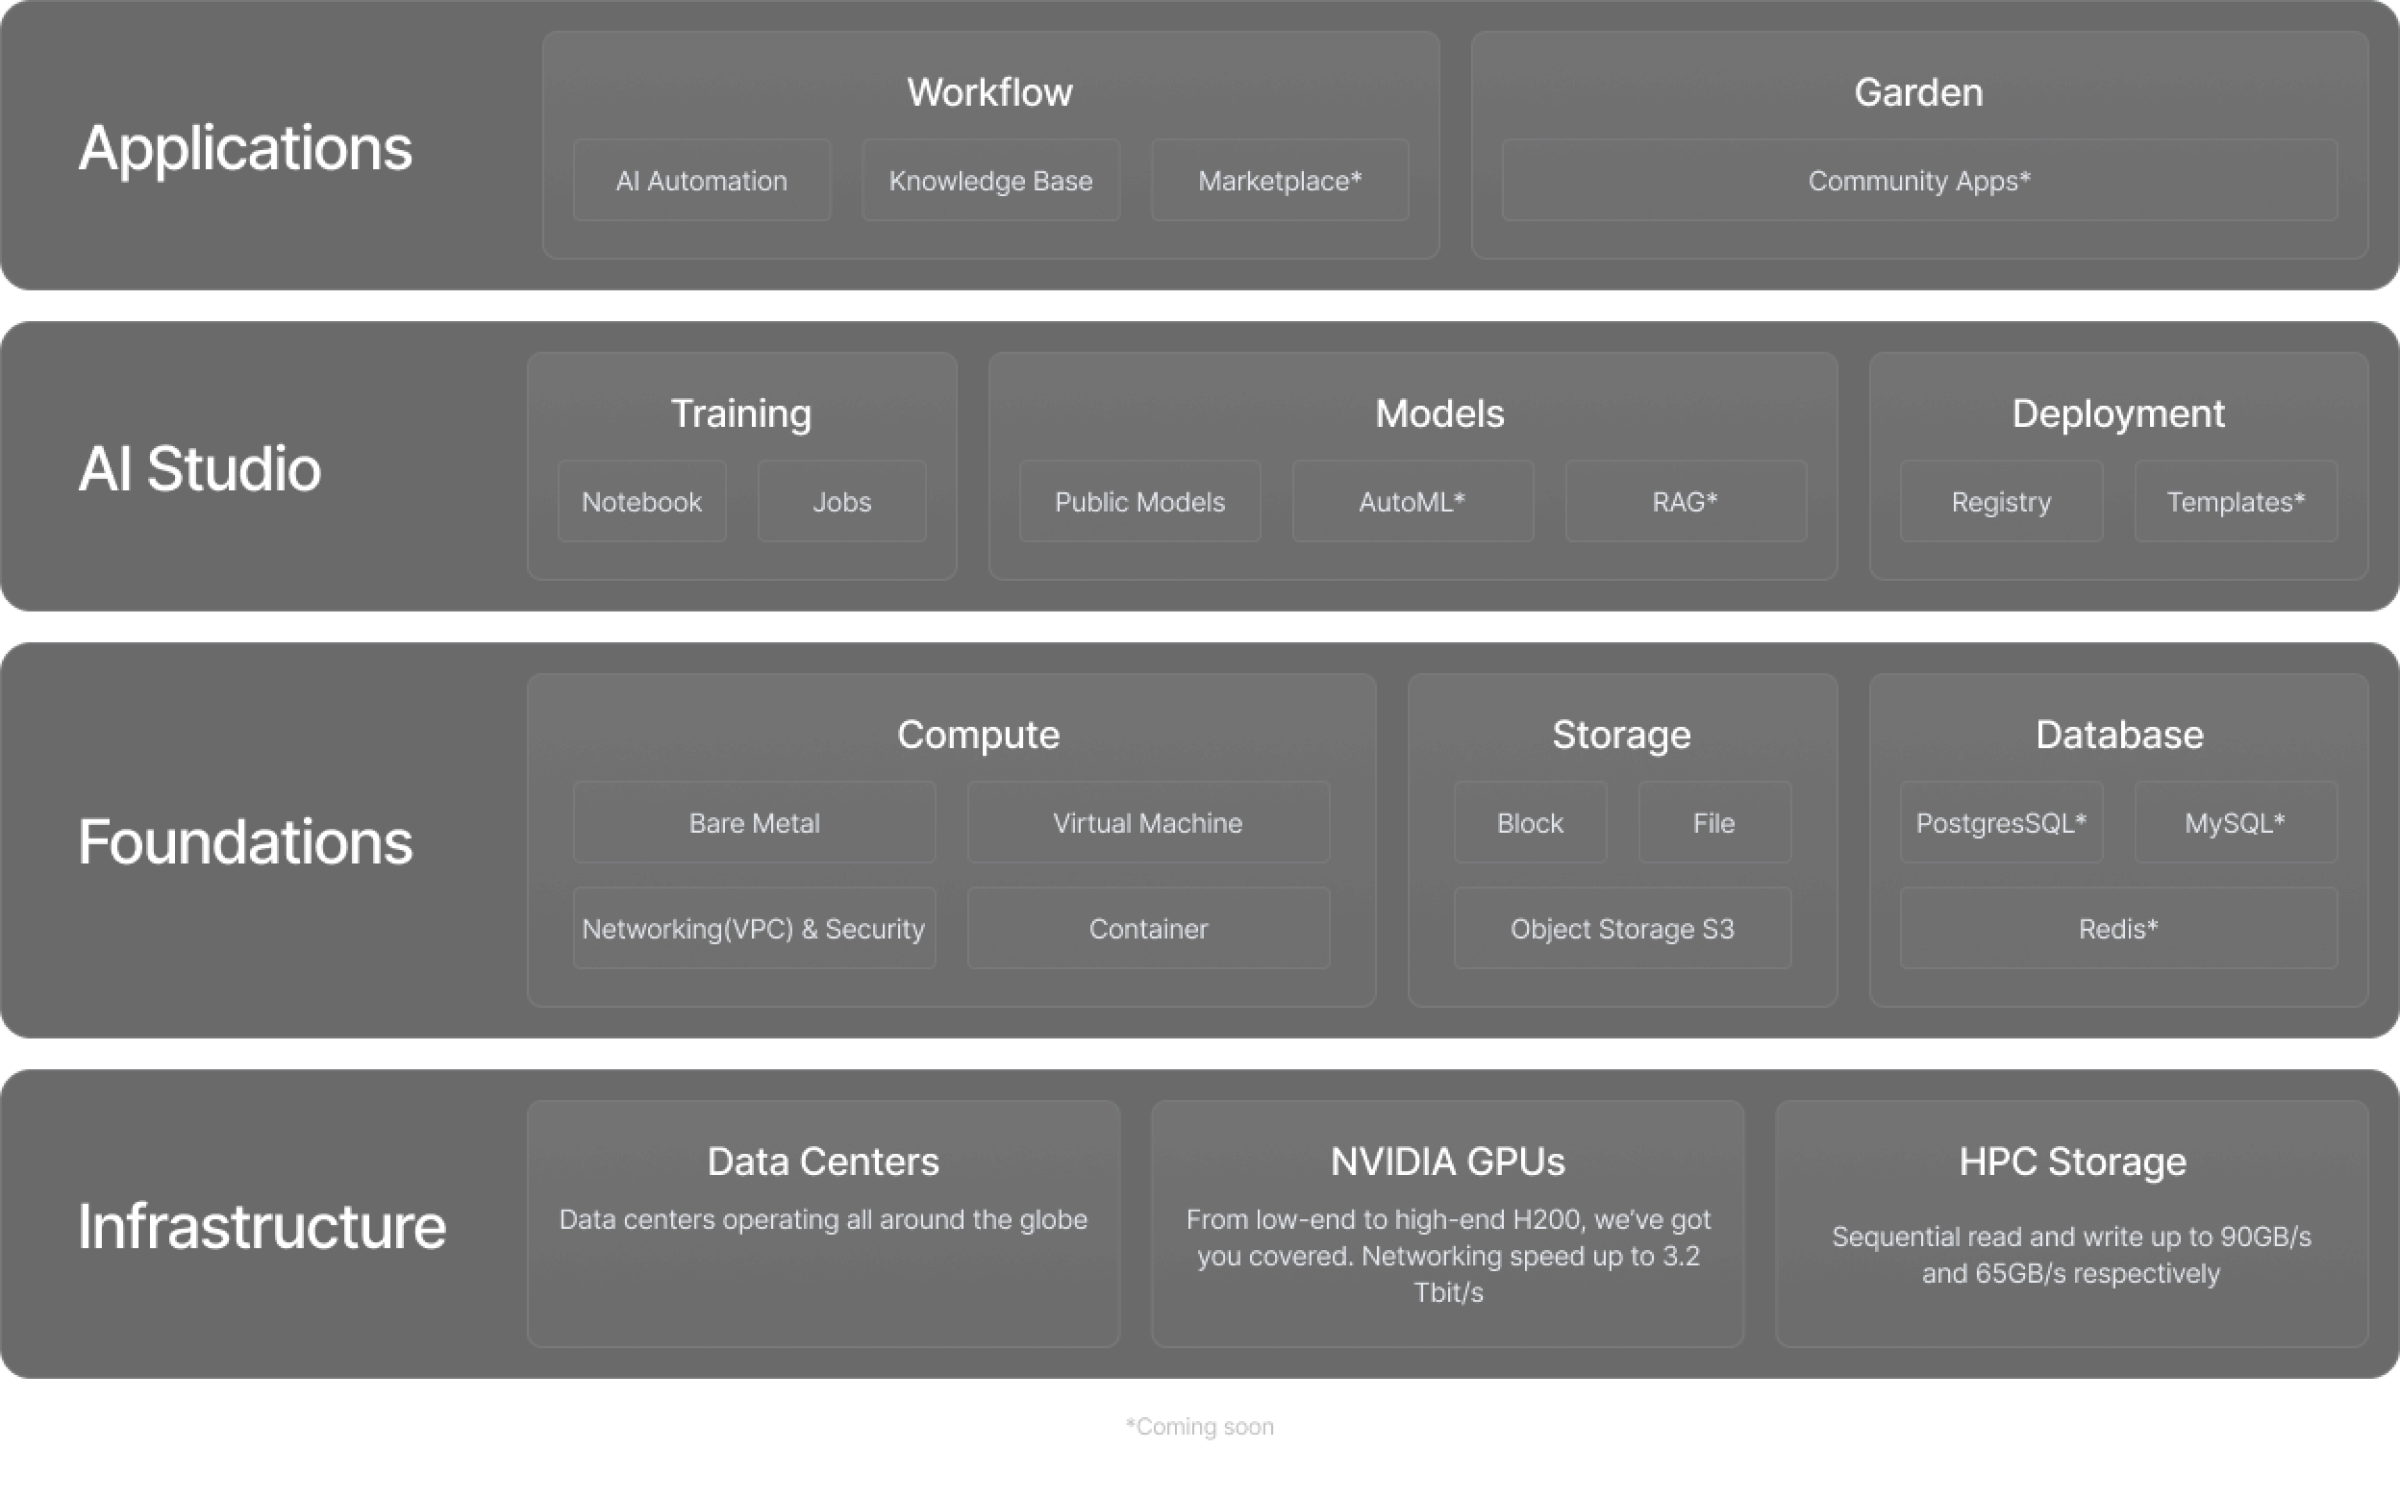This screenshot has width=2400, height=1500.
Task: Select the Templates* box under Deployment
Action: [2236, 501]
